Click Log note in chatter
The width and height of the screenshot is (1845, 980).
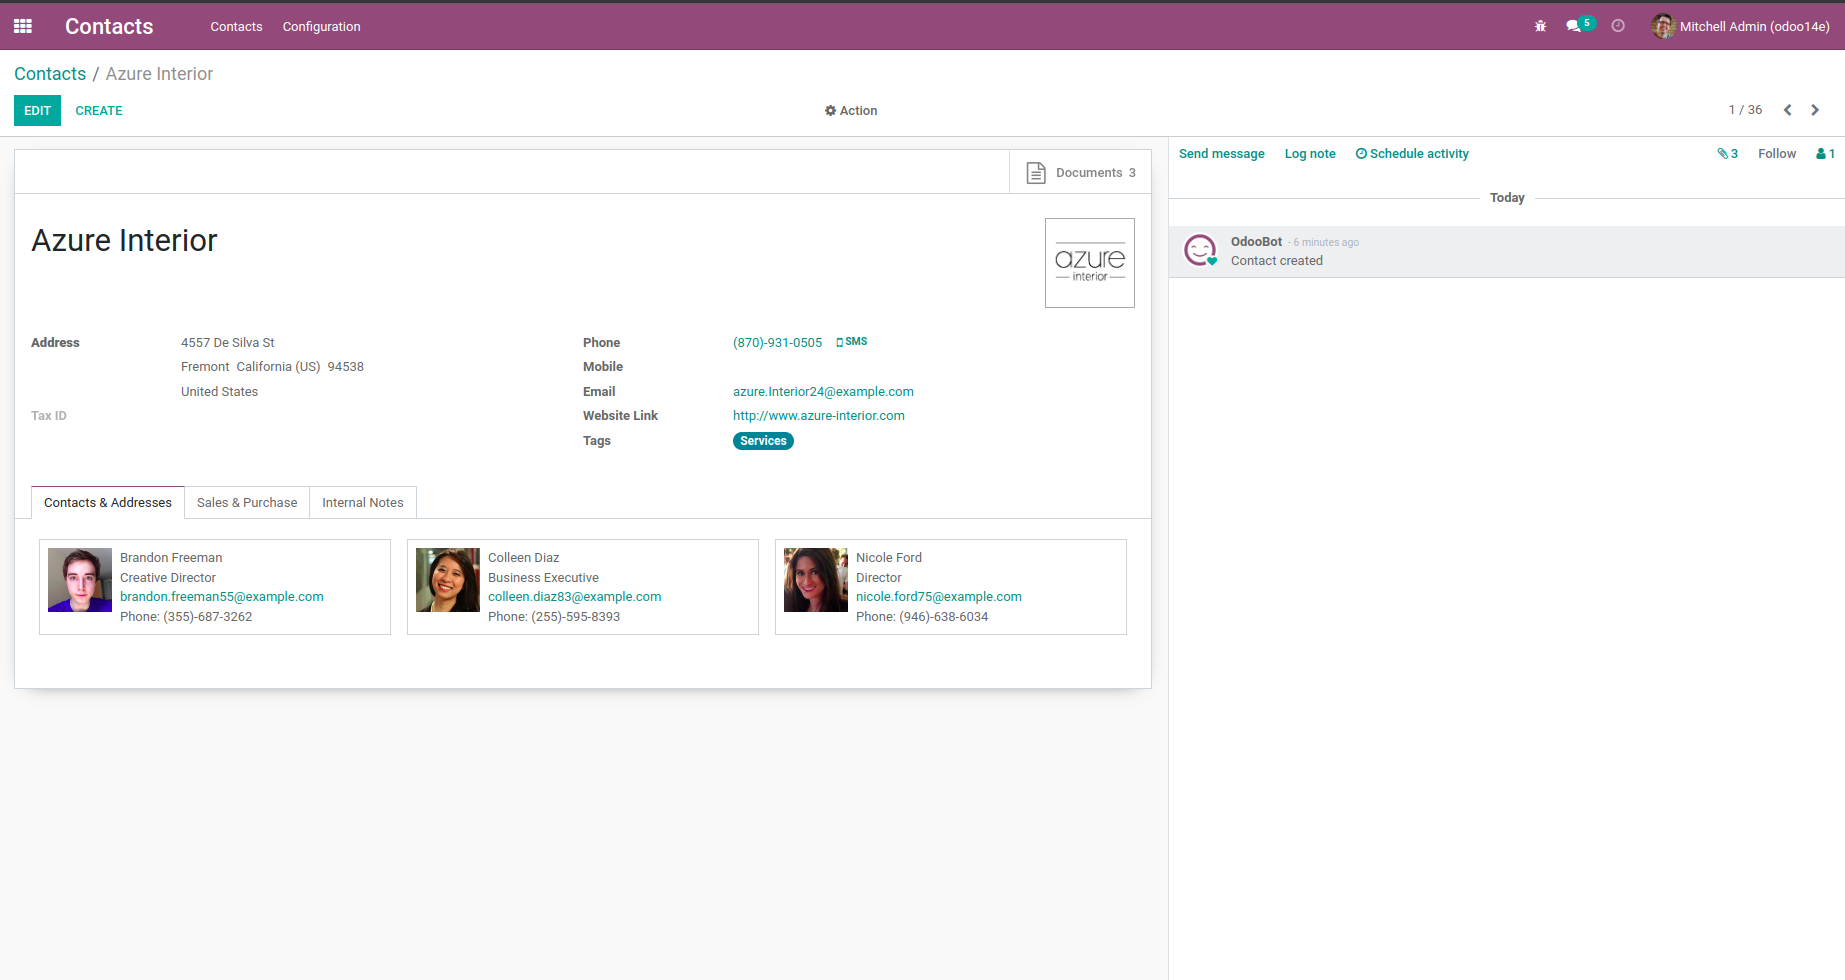(1310, 154)
